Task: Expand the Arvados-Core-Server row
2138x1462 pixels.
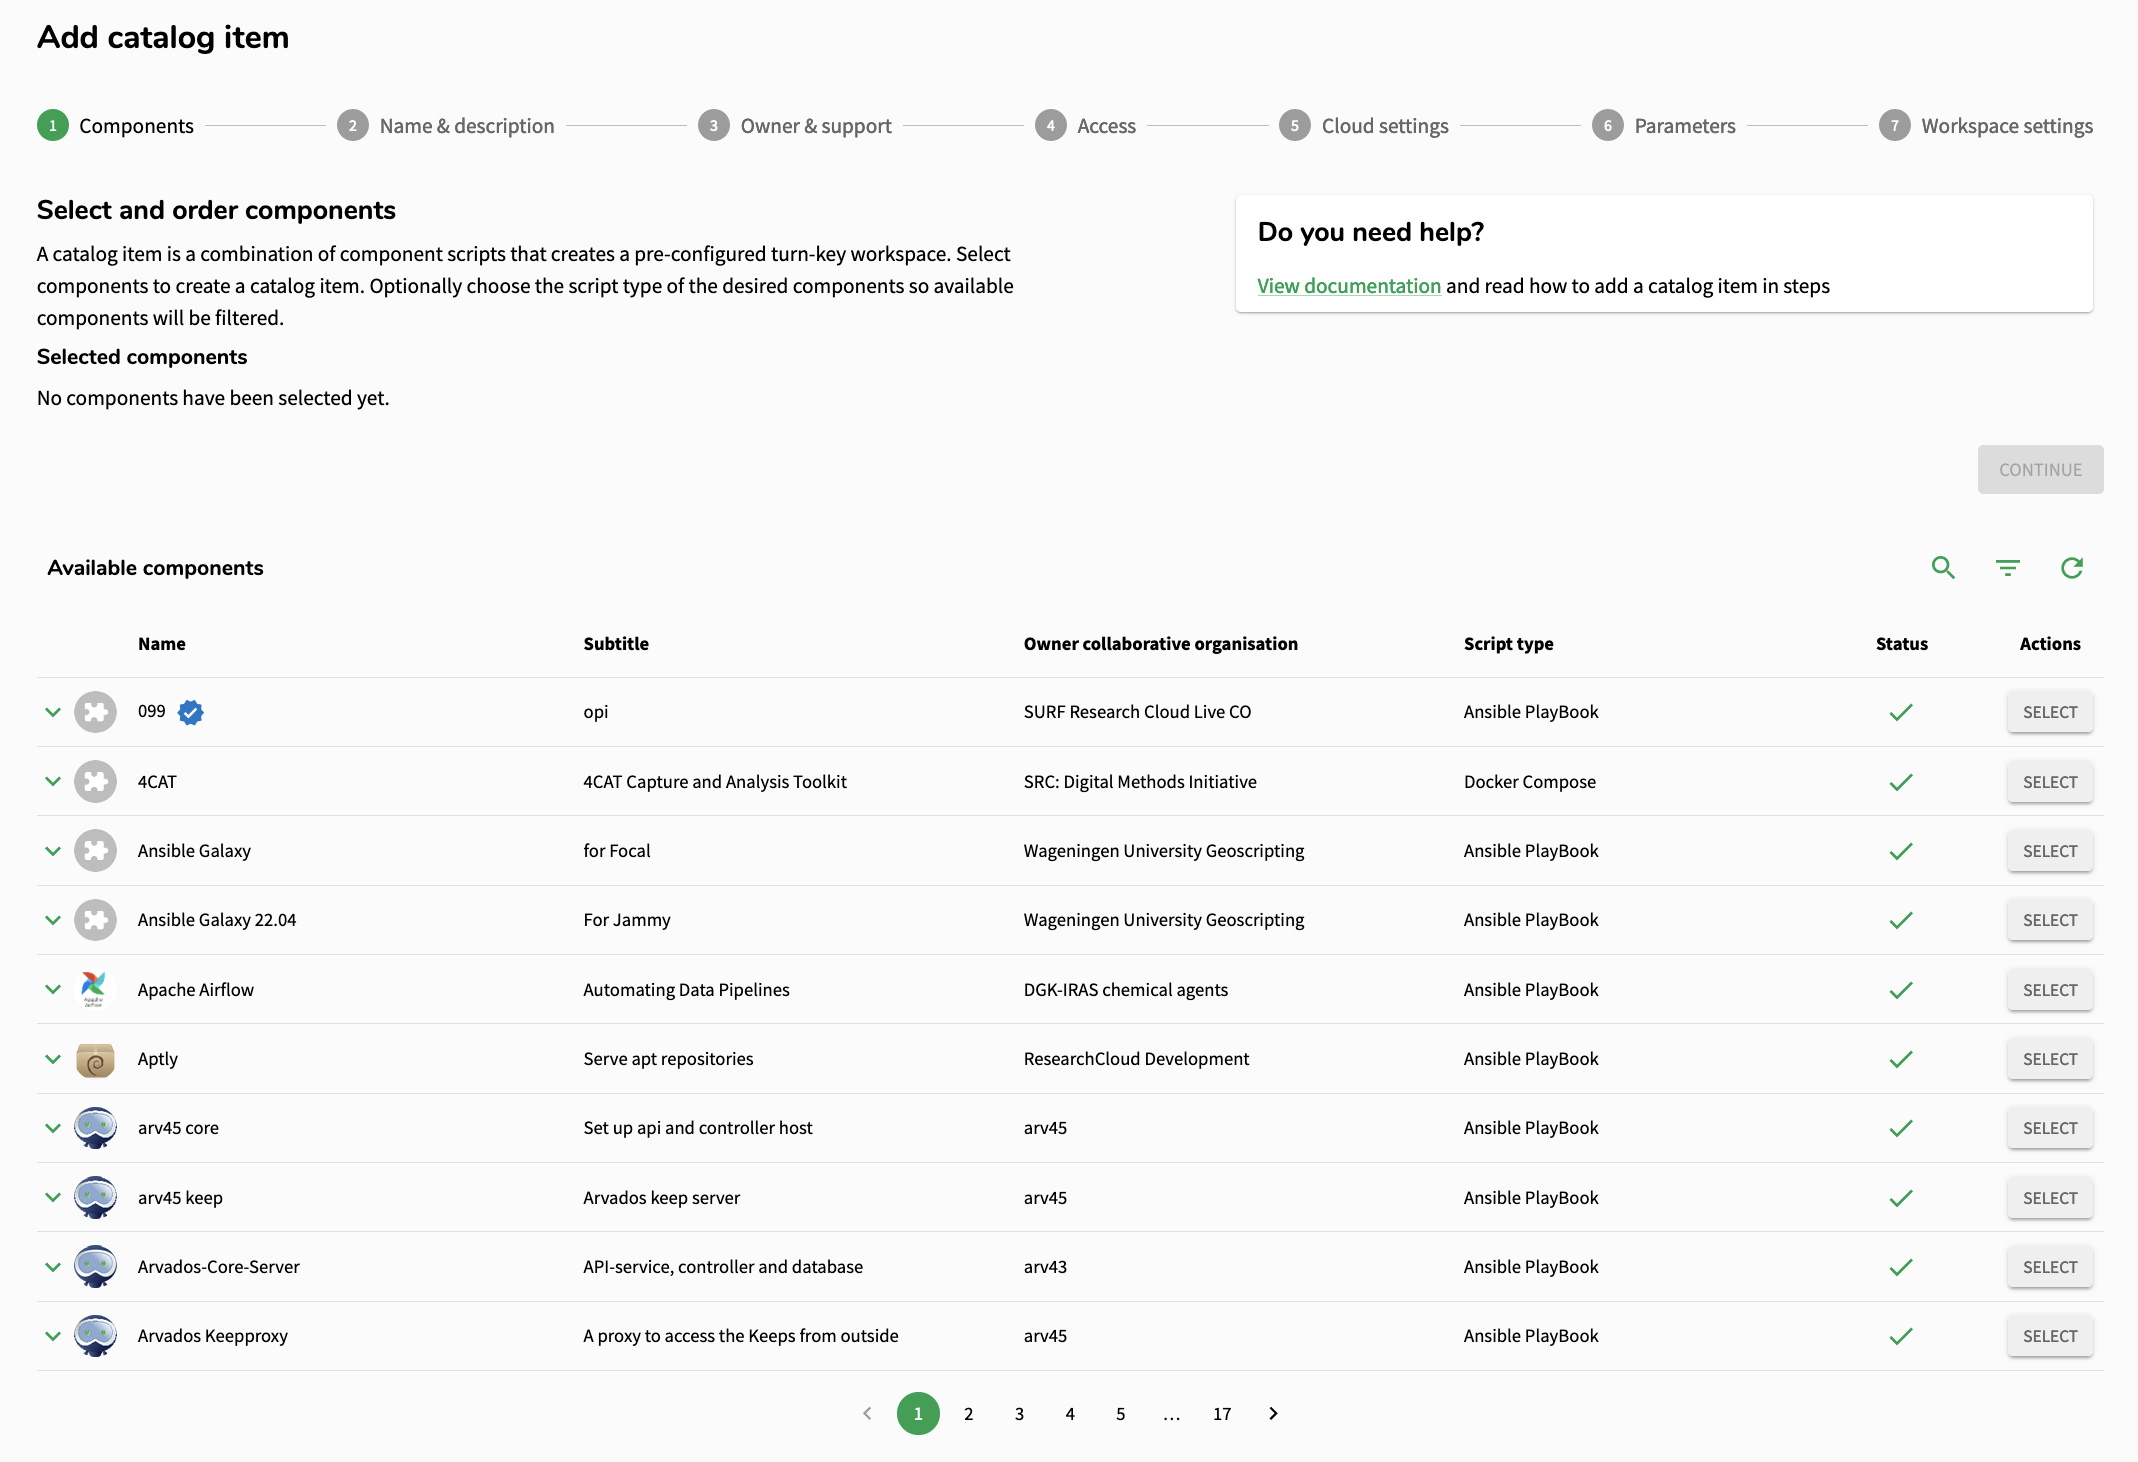Action: coord(53,1267)
